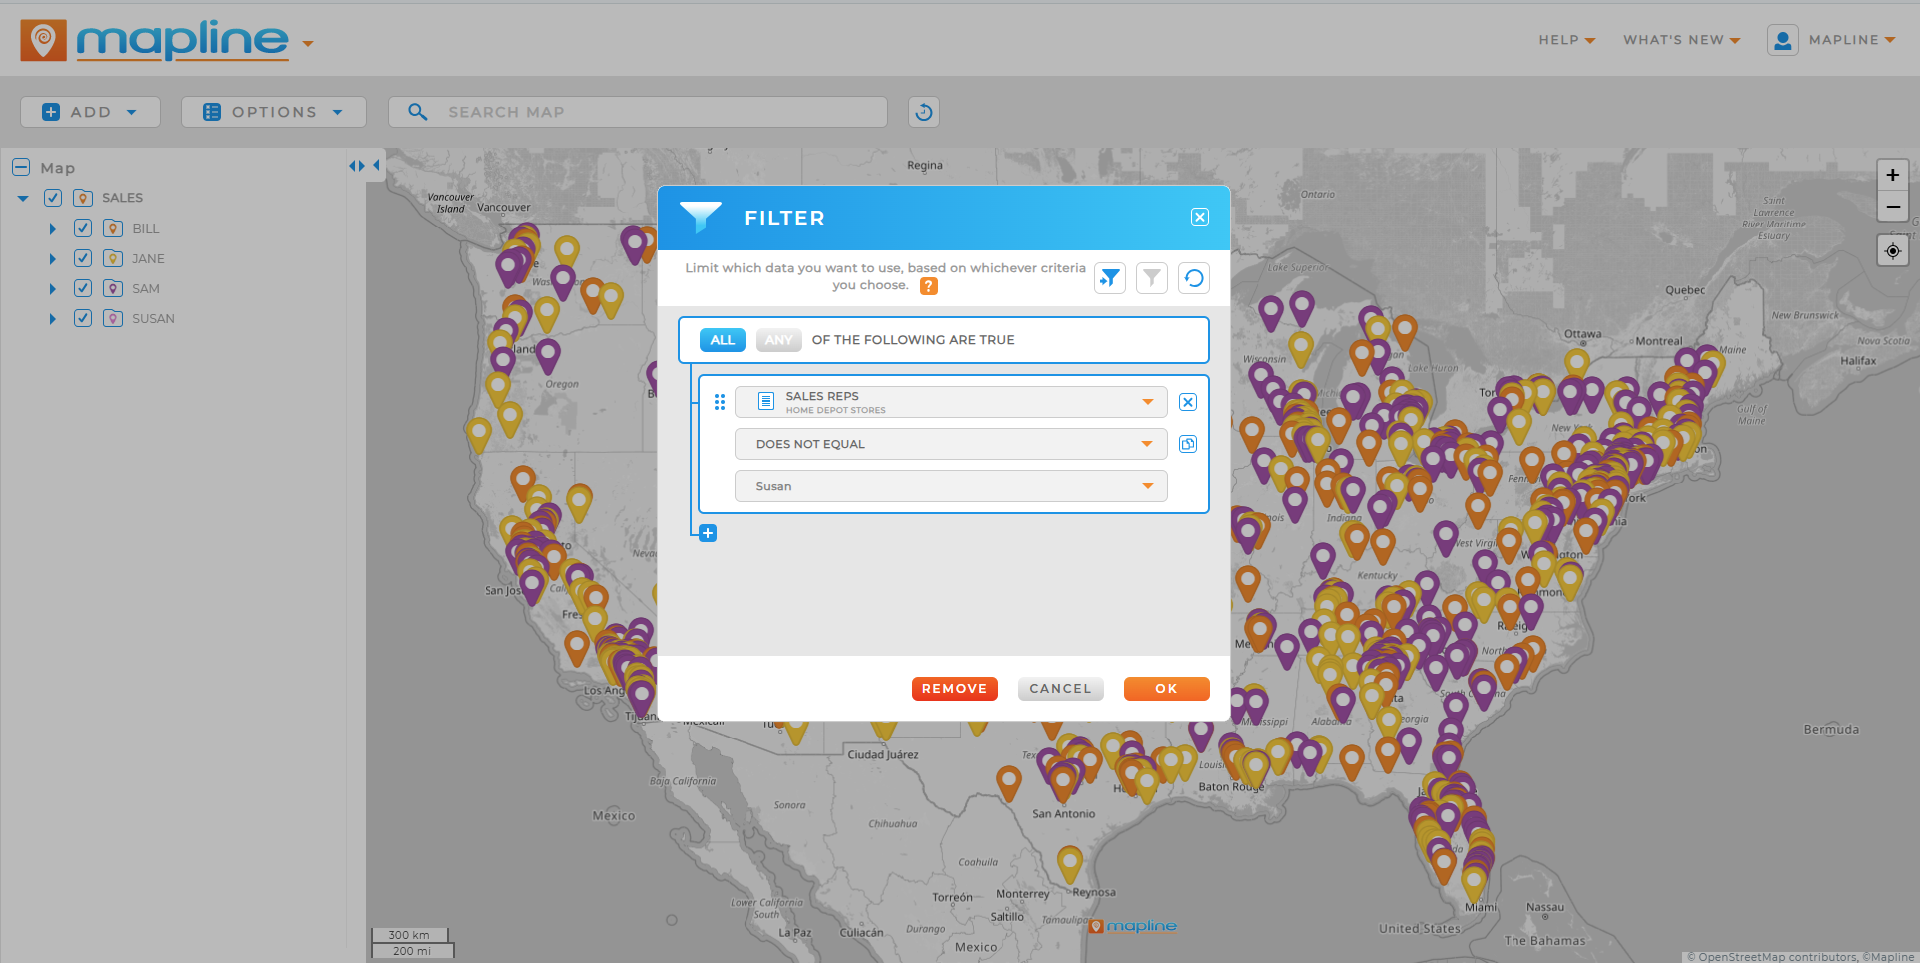Click the Map root label
The image size is (1920, 963).
[58, 168]
